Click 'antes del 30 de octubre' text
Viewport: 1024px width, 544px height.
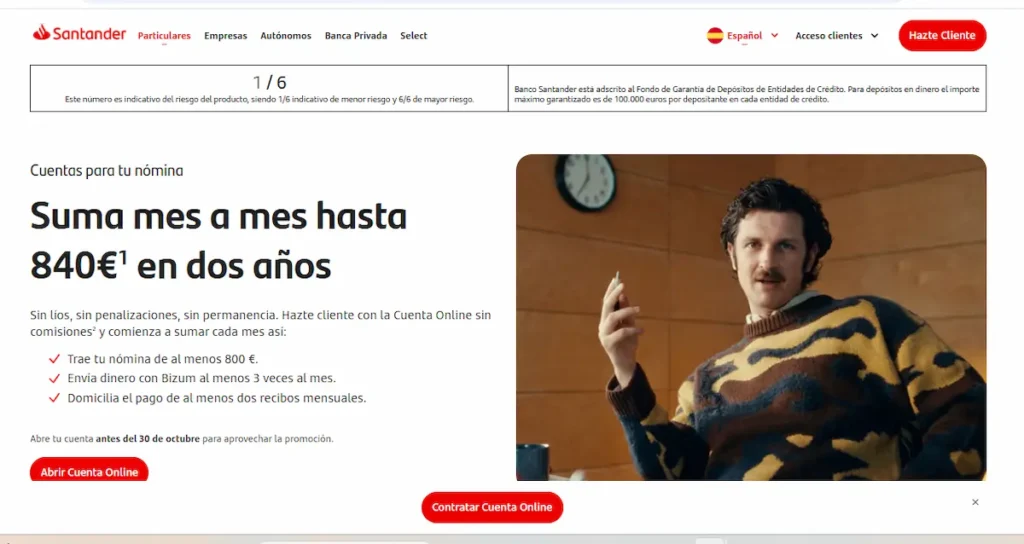[x=148, y=439]
